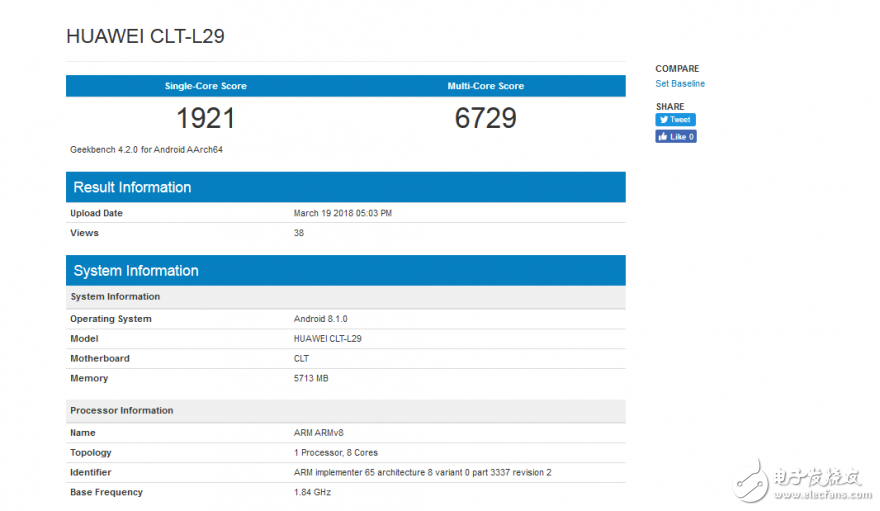Click the Topology value 1 Processor, 8 Cores
The width and height of the screenshot is (880, 511).
click(336, 452)
